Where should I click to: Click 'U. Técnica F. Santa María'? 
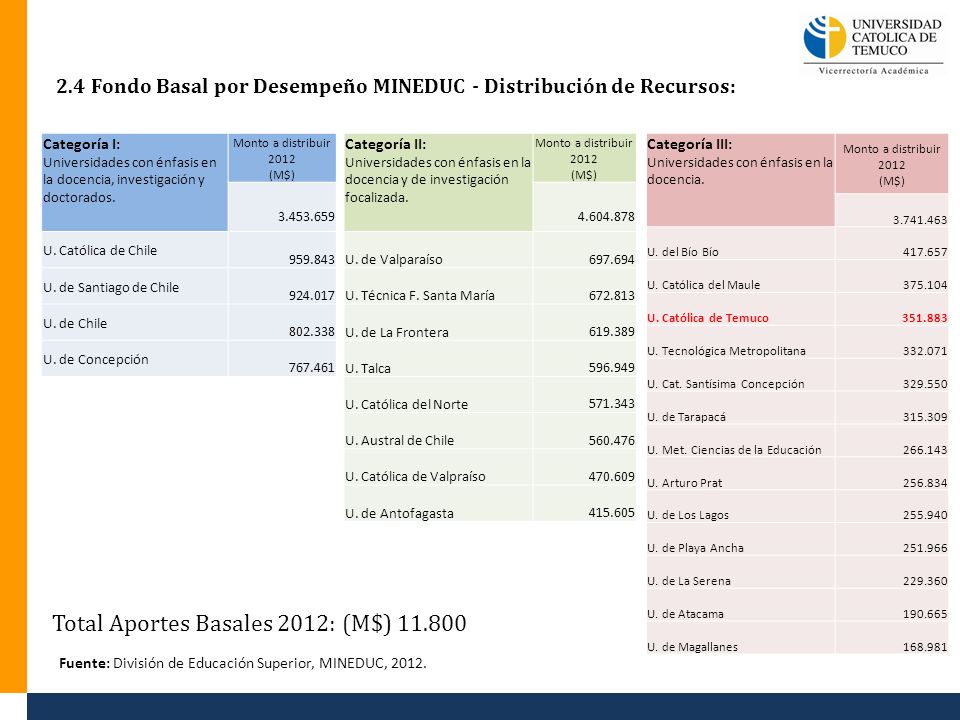(x=420, y=296)
